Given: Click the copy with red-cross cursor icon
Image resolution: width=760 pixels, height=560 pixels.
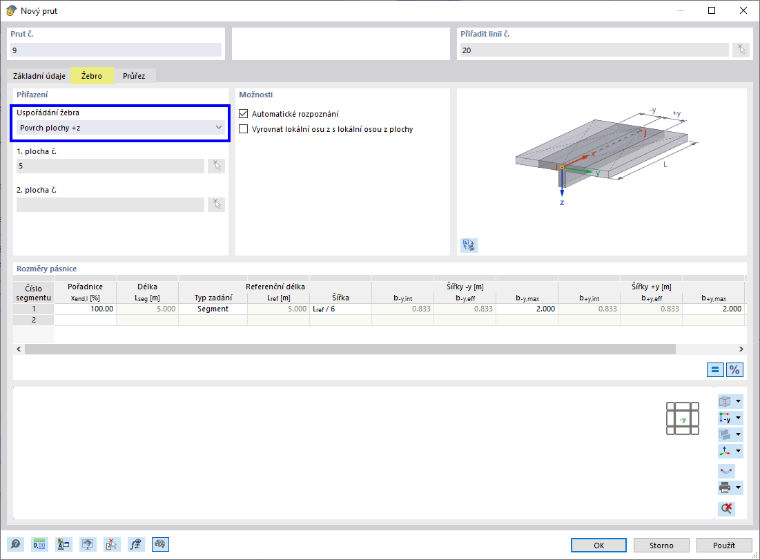Looking at the screenshot, I should point(112,544).
